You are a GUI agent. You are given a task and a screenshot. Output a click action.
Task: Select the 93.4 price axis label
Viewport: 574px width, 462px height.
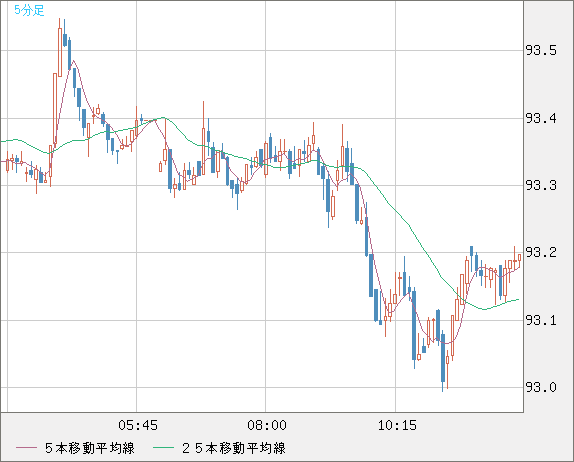click(541, 118)
